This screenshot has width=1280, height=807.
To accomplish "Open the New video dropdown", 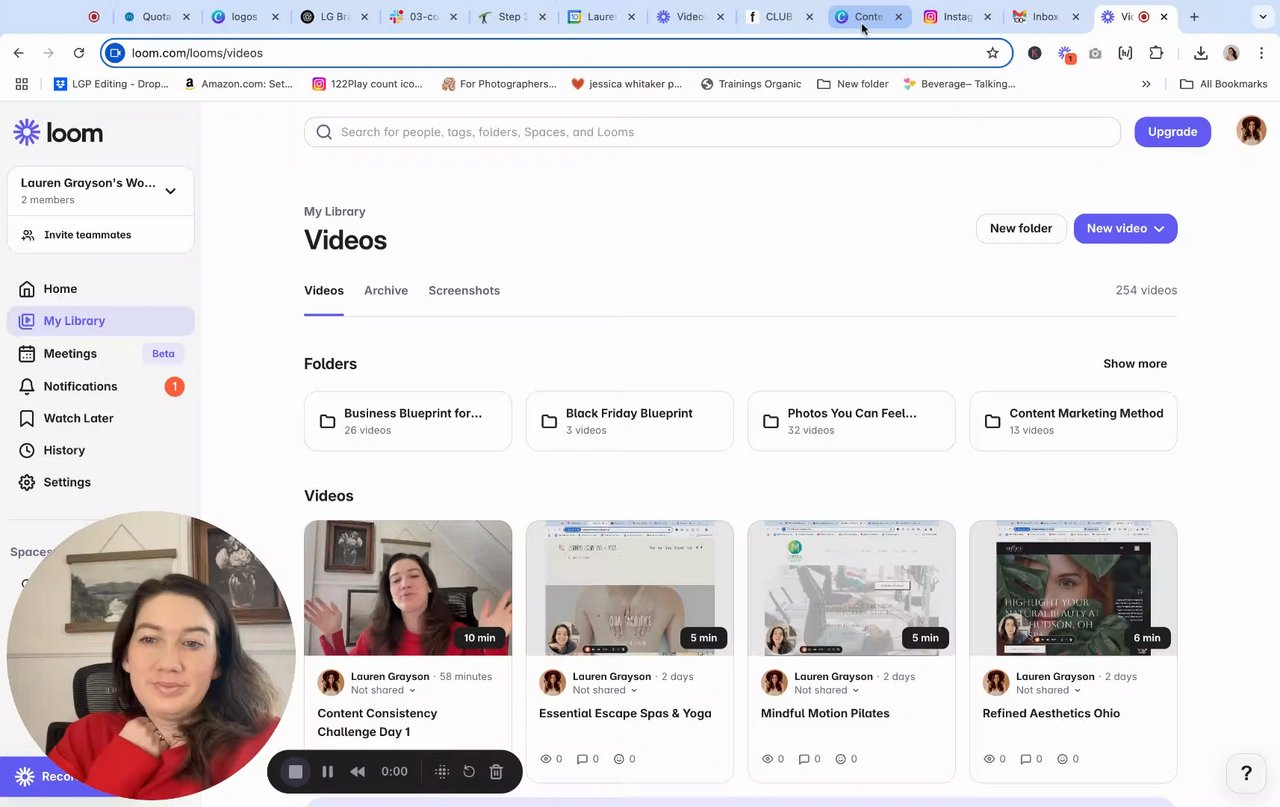I will click(x=1125, y=229).
